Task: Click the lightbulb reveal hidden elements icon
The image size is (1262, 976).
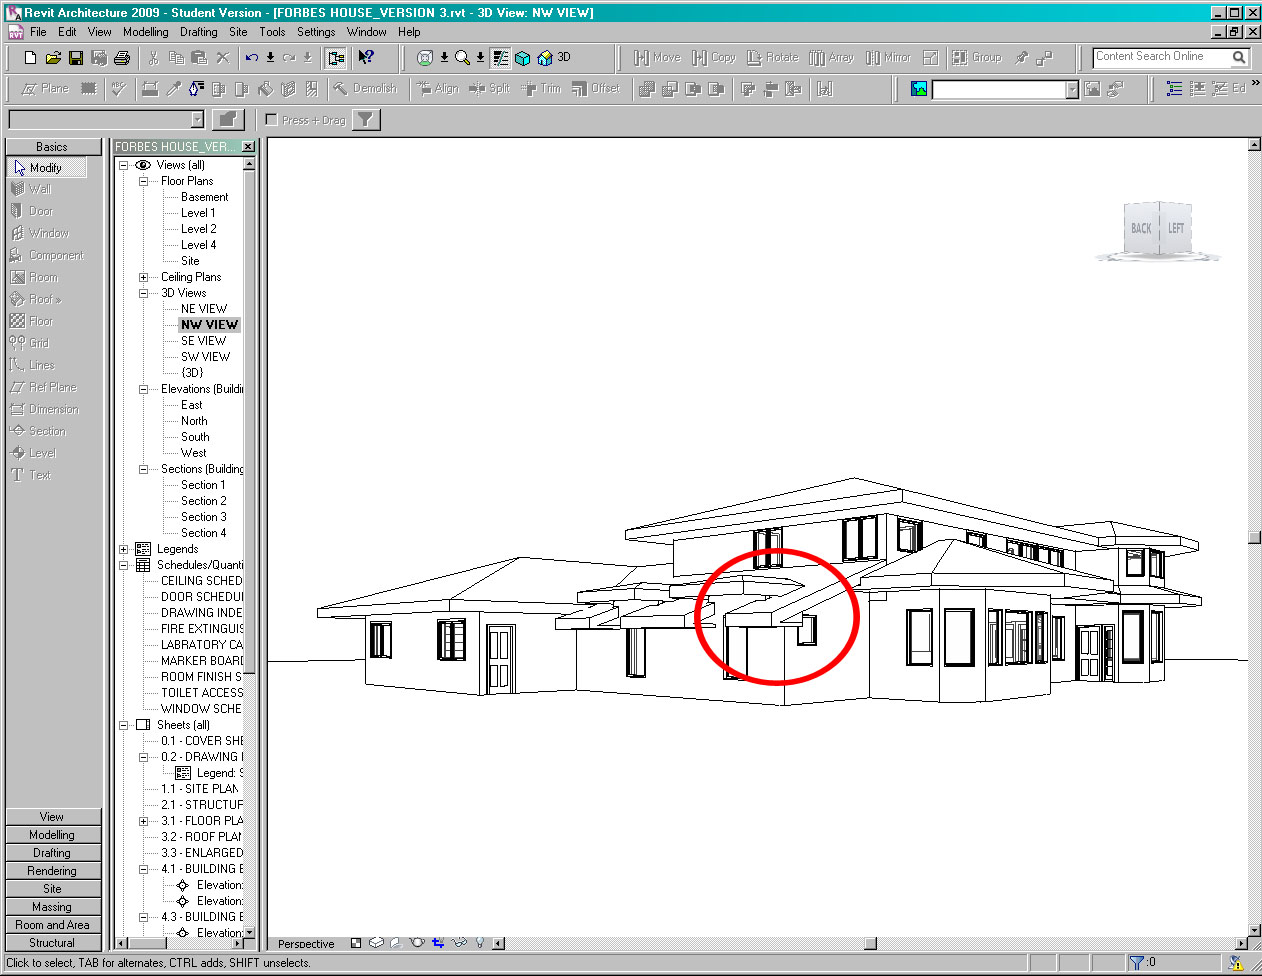Action: tap(480, 943)
